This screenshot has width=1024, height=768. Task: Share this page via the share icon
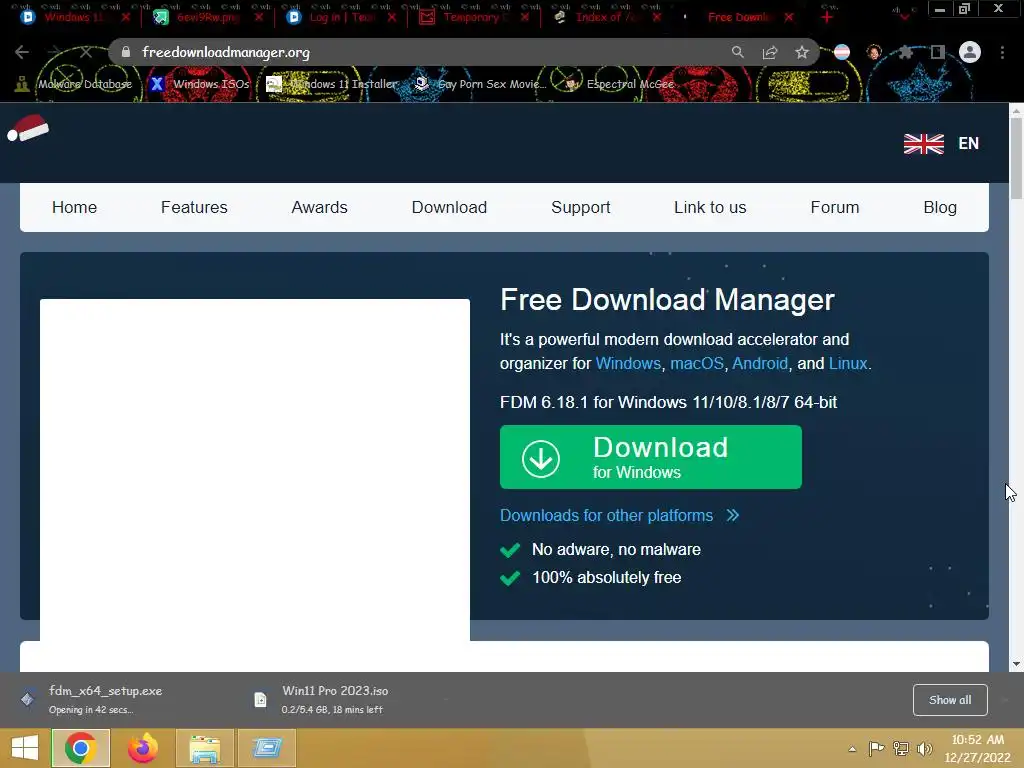(x=770, y=52)
